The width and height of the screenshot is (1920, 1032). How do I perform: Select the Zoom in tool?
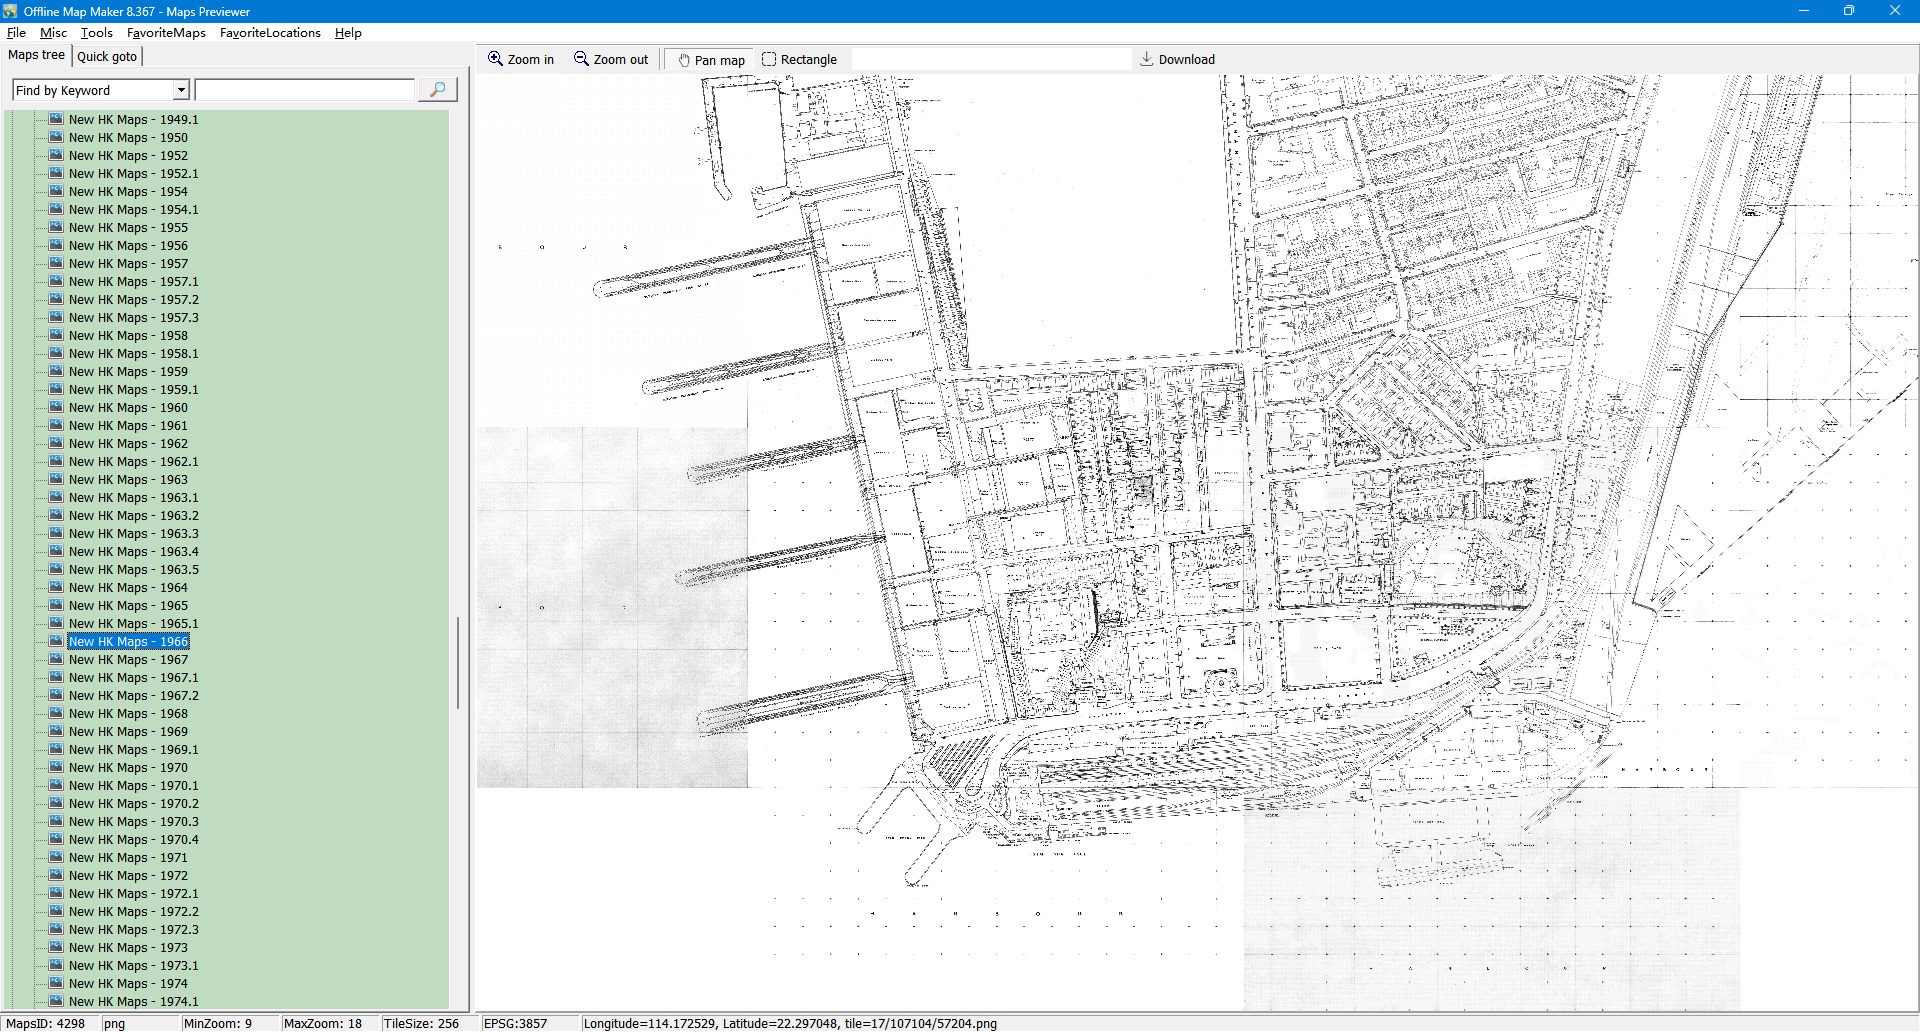coord(520,60)
